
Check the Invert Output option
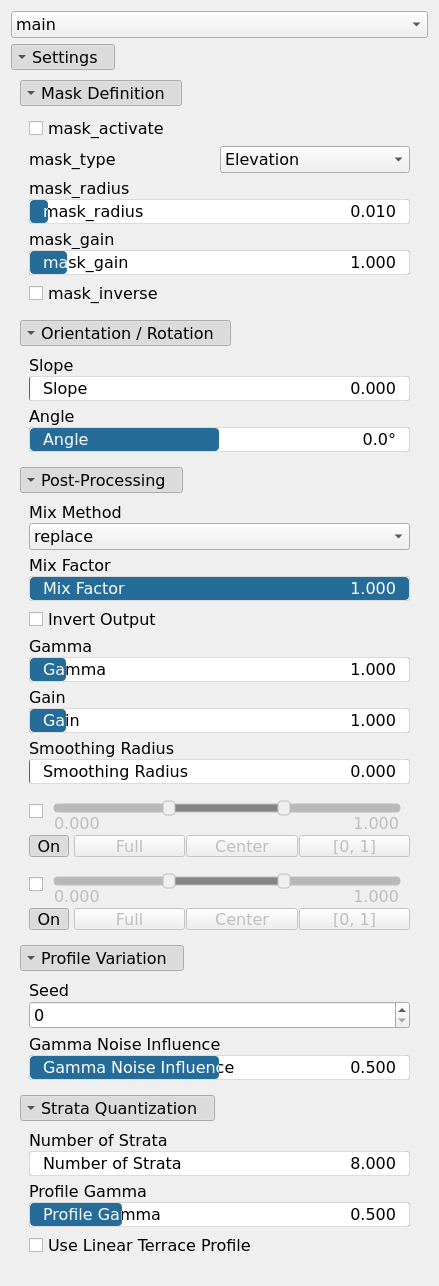pyautogui.click(x=36, y=619)
